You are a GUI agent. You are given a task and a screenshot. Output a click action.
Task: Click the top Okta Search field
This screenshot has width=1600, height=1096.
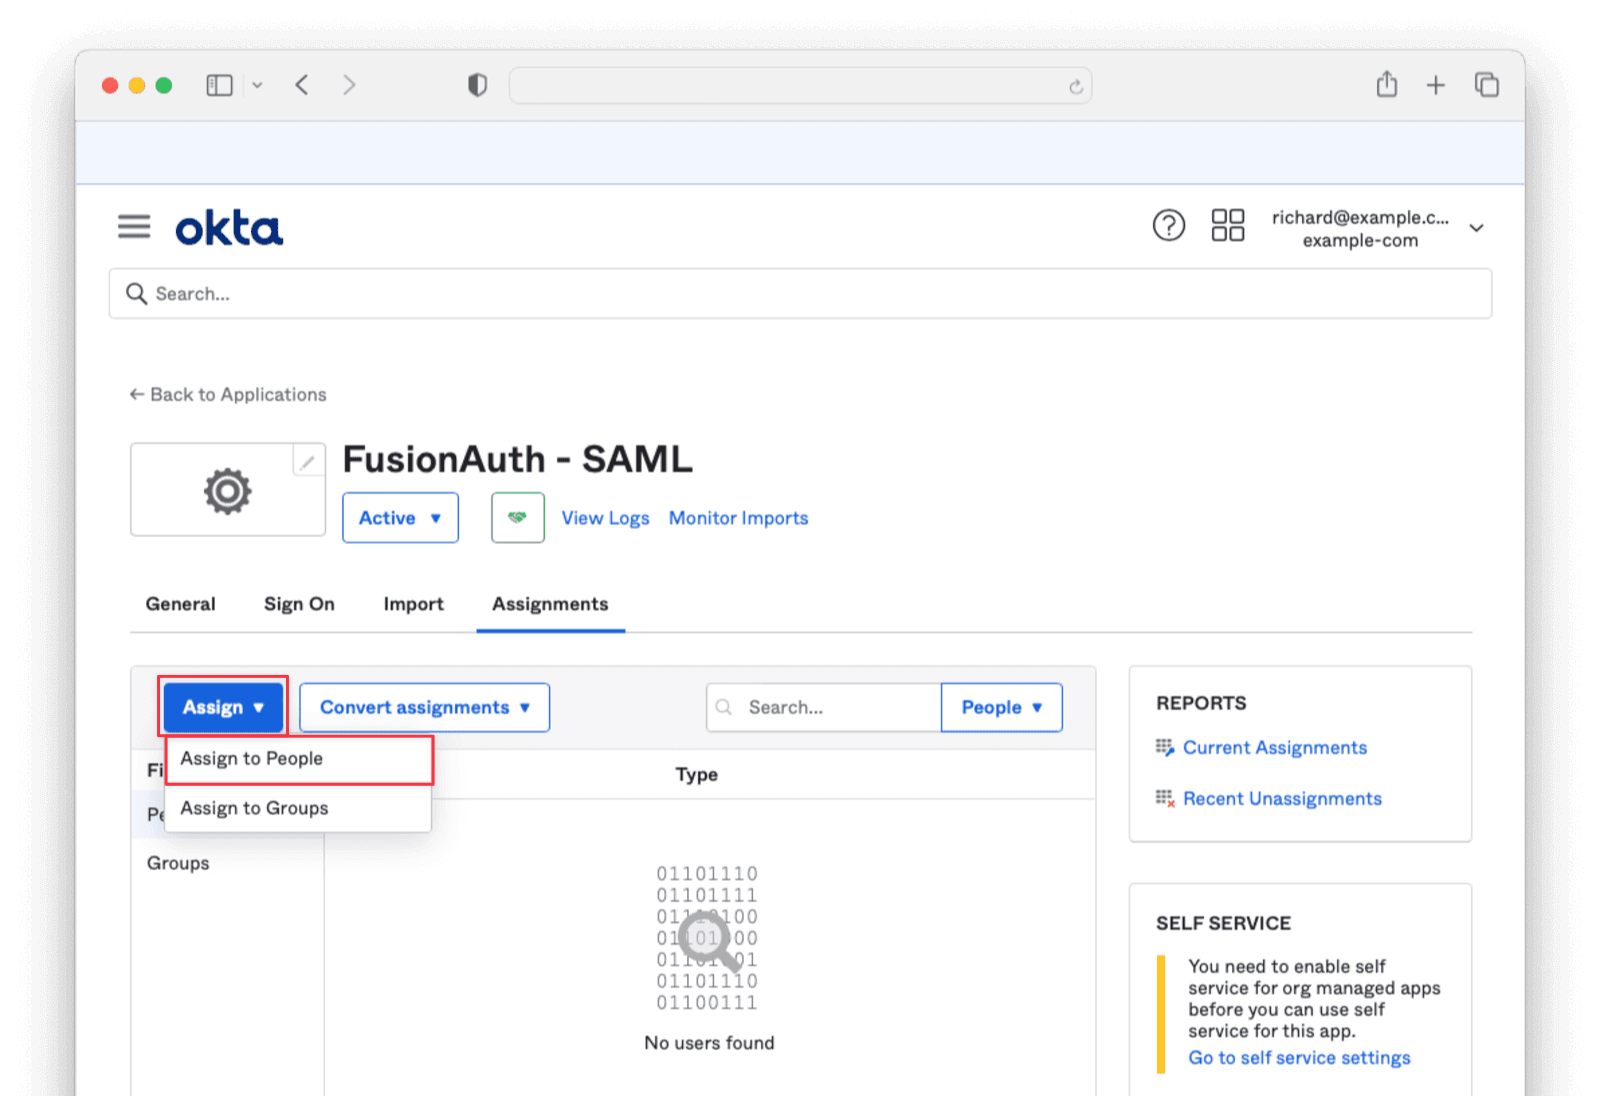(800, 293)
